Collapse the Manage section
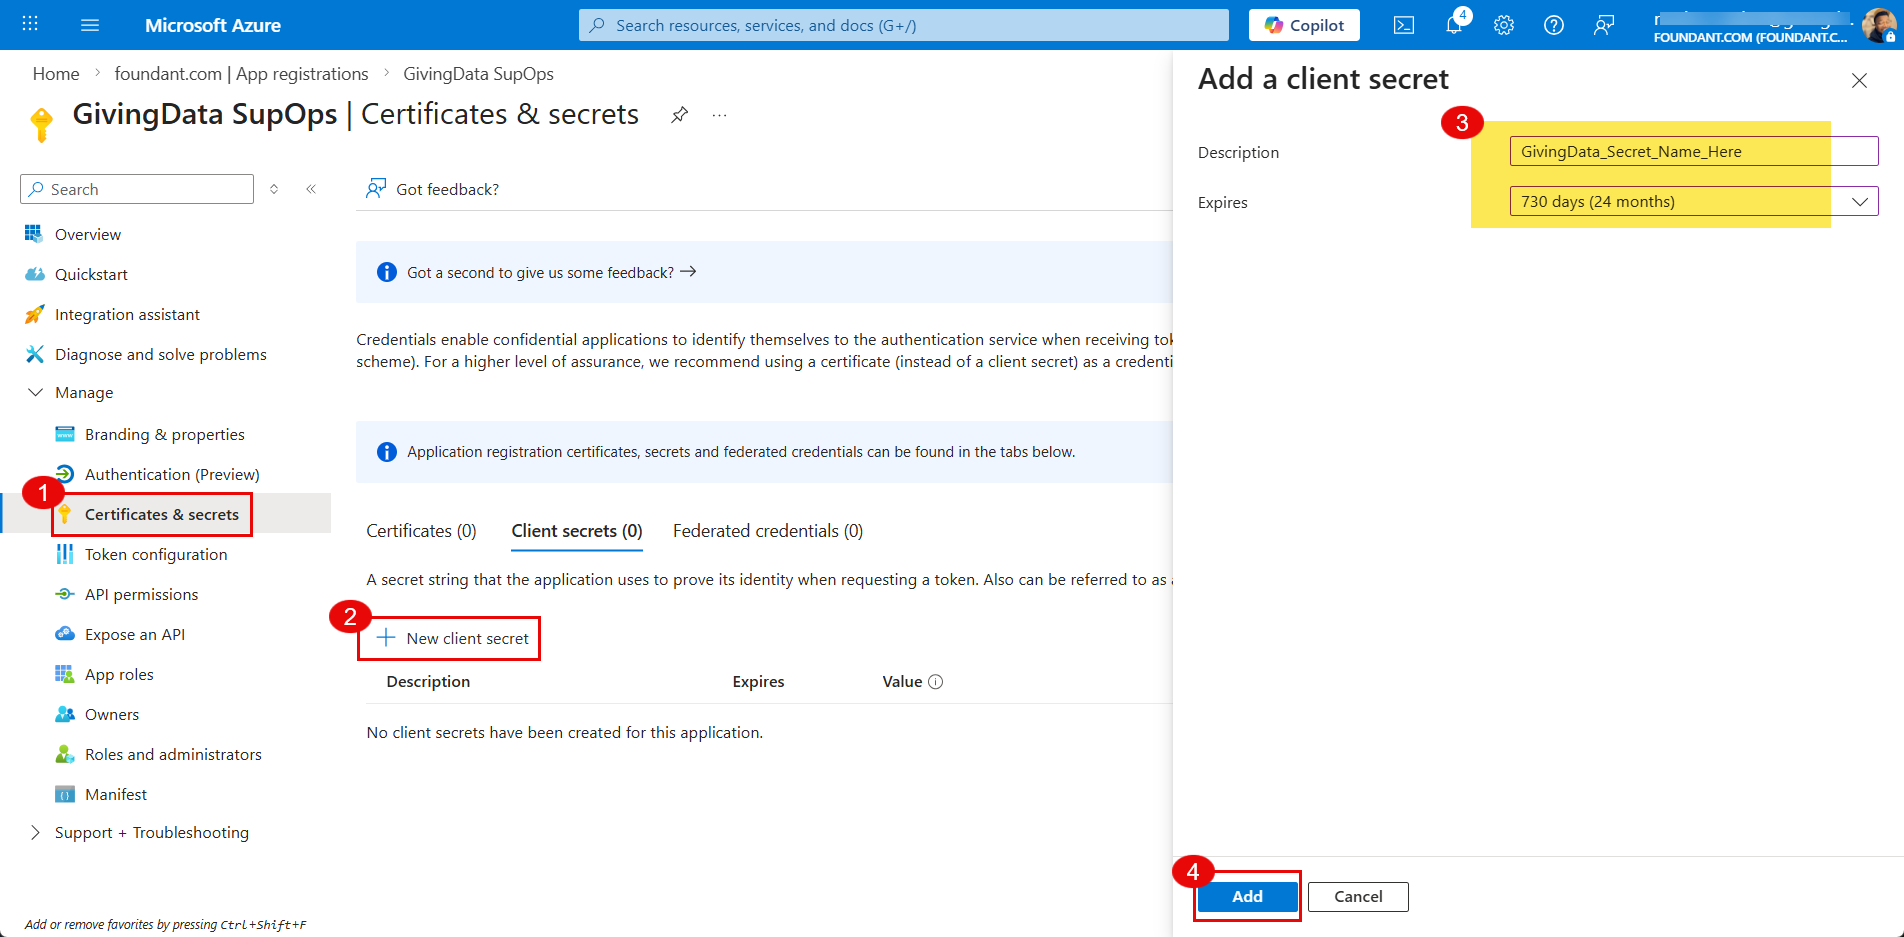Screen dimensions: 1904x937 [35, 392]
